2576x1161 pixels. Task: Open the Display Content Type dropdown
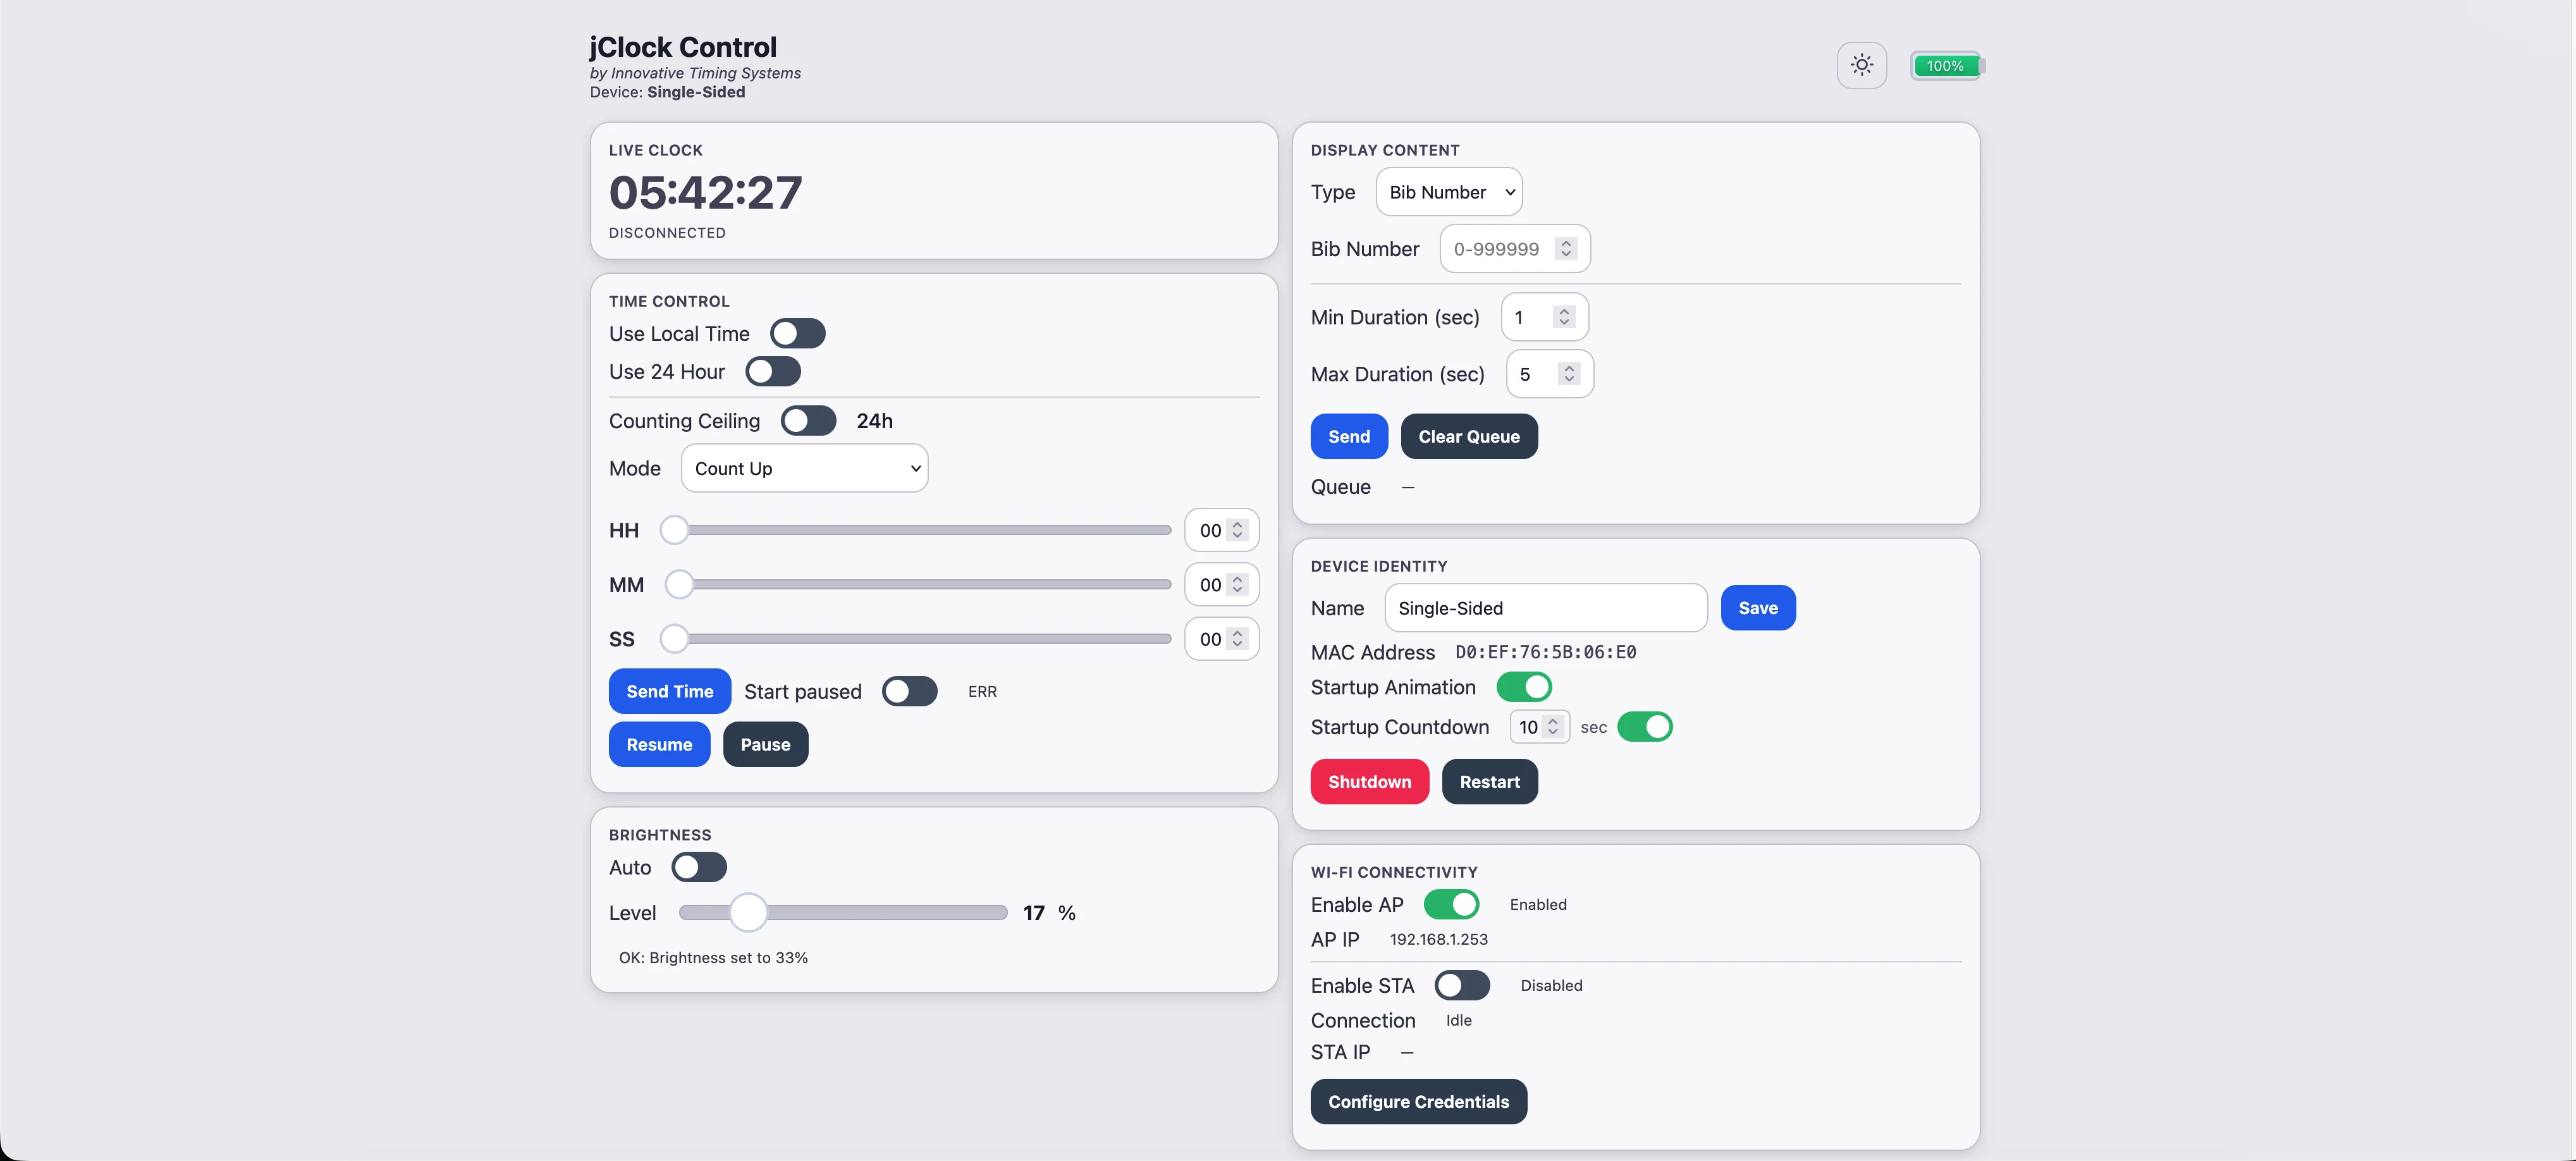(1449, 192)
